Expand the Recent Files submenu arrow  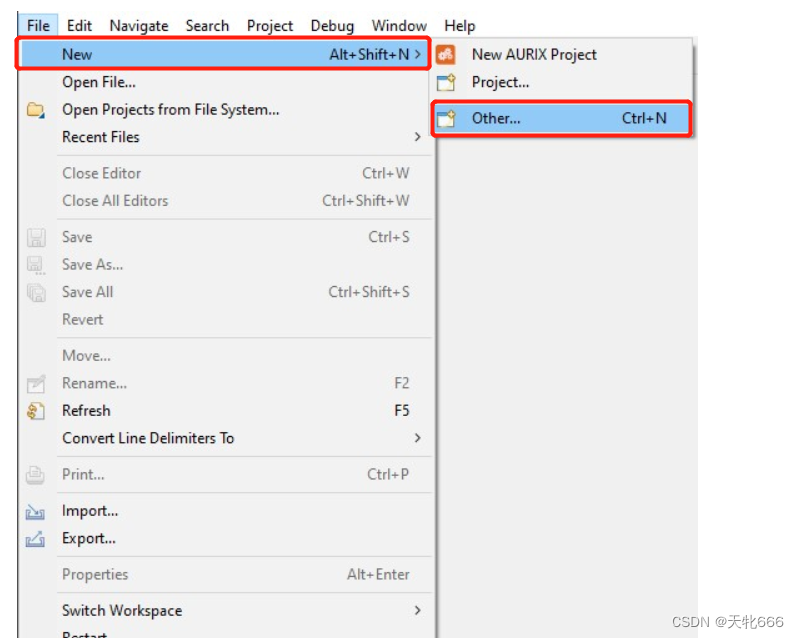point(418,137)
